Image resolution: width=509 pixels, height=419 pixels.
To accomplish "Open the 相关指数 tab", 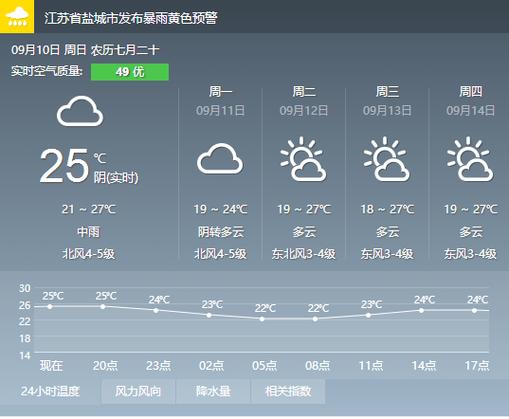I will pos(288,391).
